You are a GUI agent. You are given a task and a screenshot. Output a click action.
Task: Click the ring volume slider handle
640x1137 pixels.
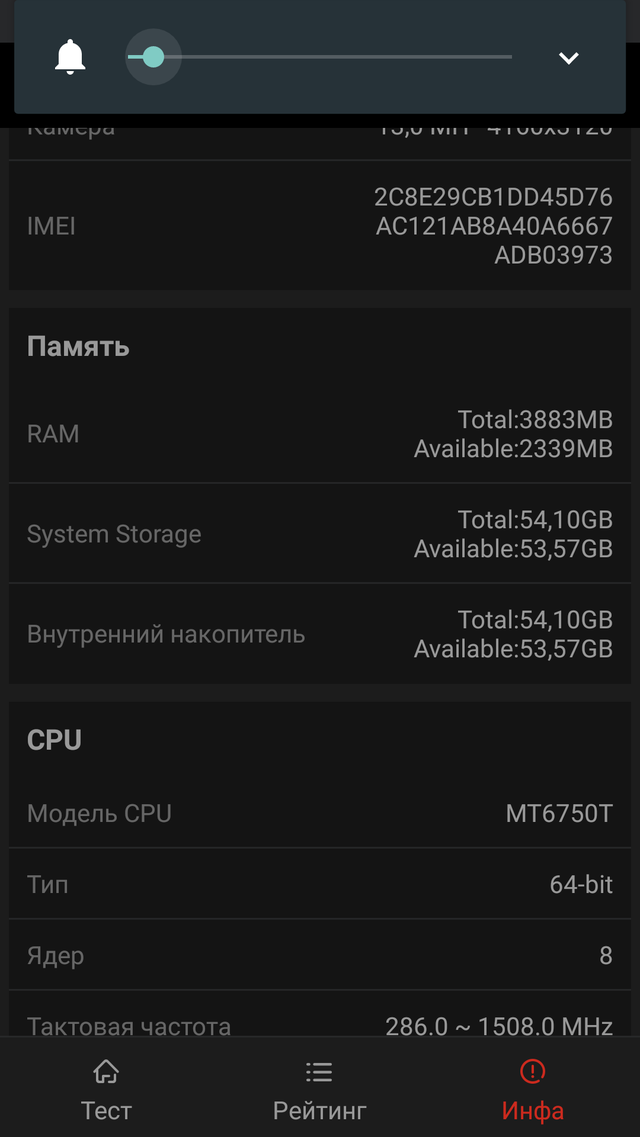[x=153, y=57]
